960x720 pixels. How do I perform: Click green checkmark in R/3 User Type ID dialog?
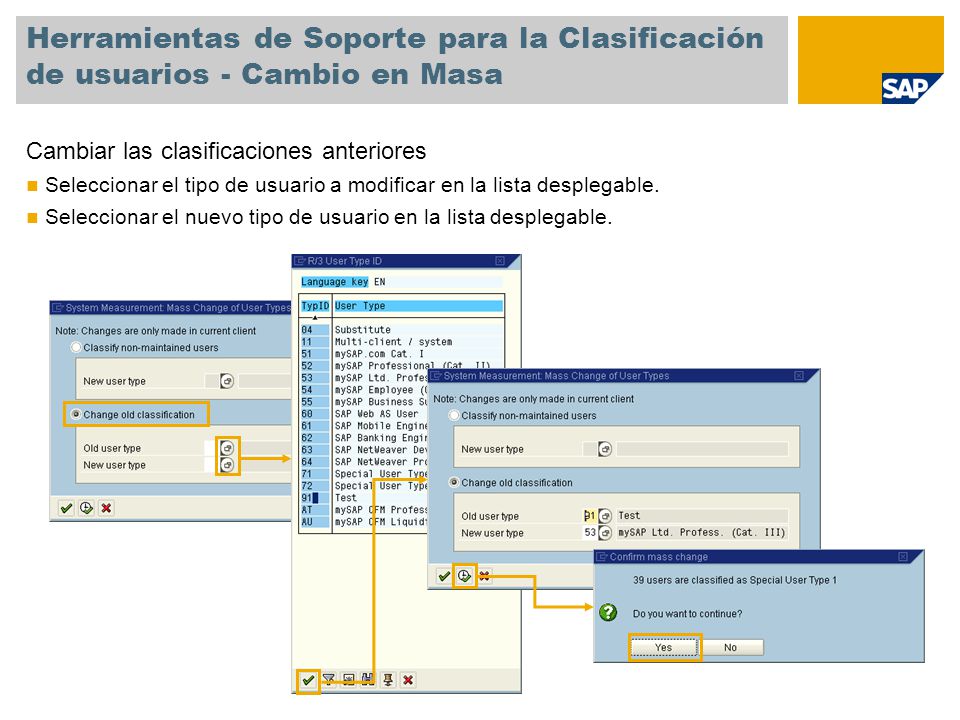[x=308, y=680]
